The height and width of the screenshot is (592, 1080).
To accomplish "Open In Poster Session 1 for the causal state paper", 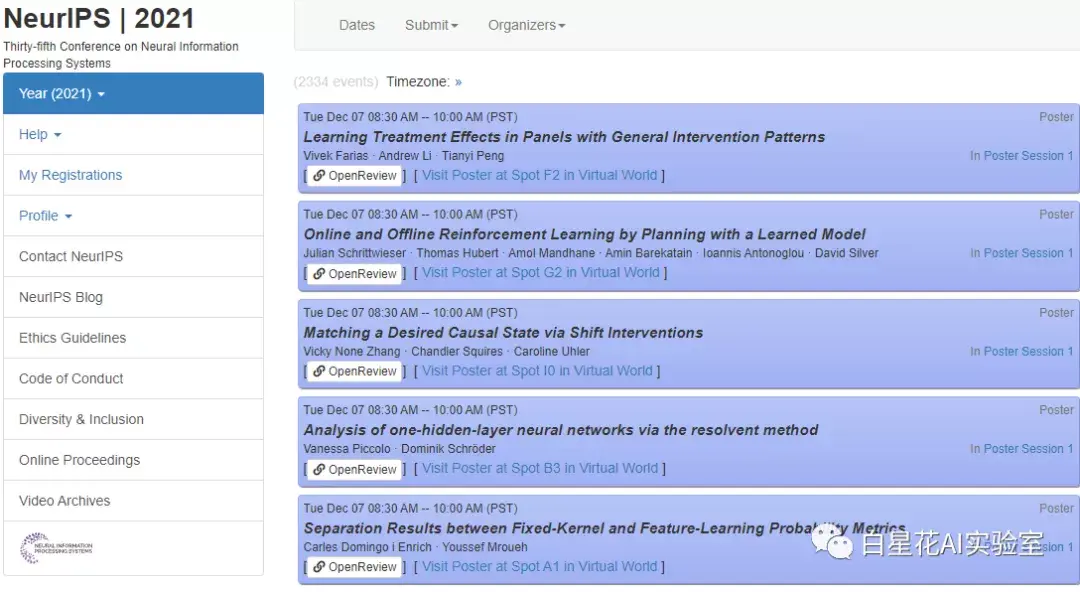I will 1021,351.
